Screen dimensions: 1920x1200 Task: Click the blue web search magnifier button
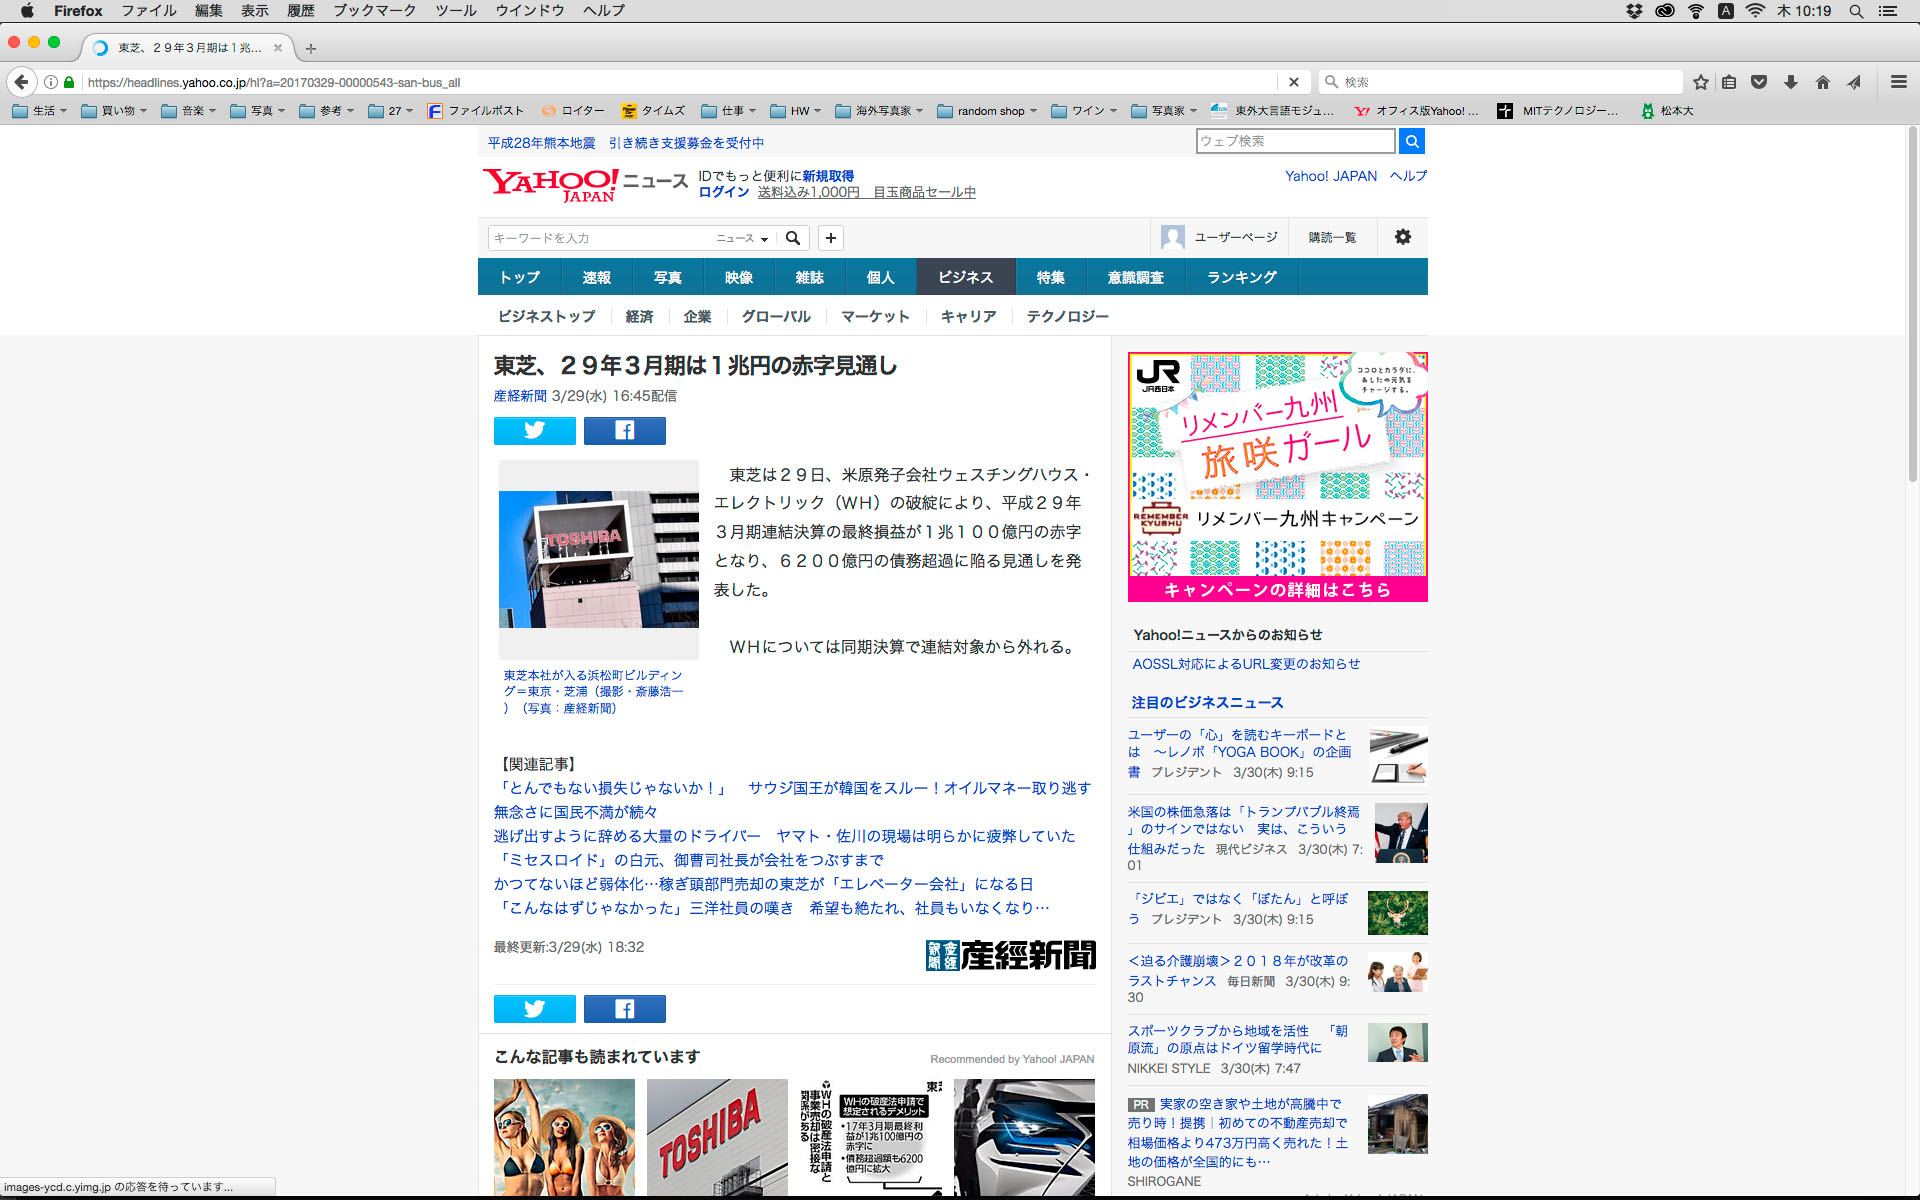[1411, 141]
